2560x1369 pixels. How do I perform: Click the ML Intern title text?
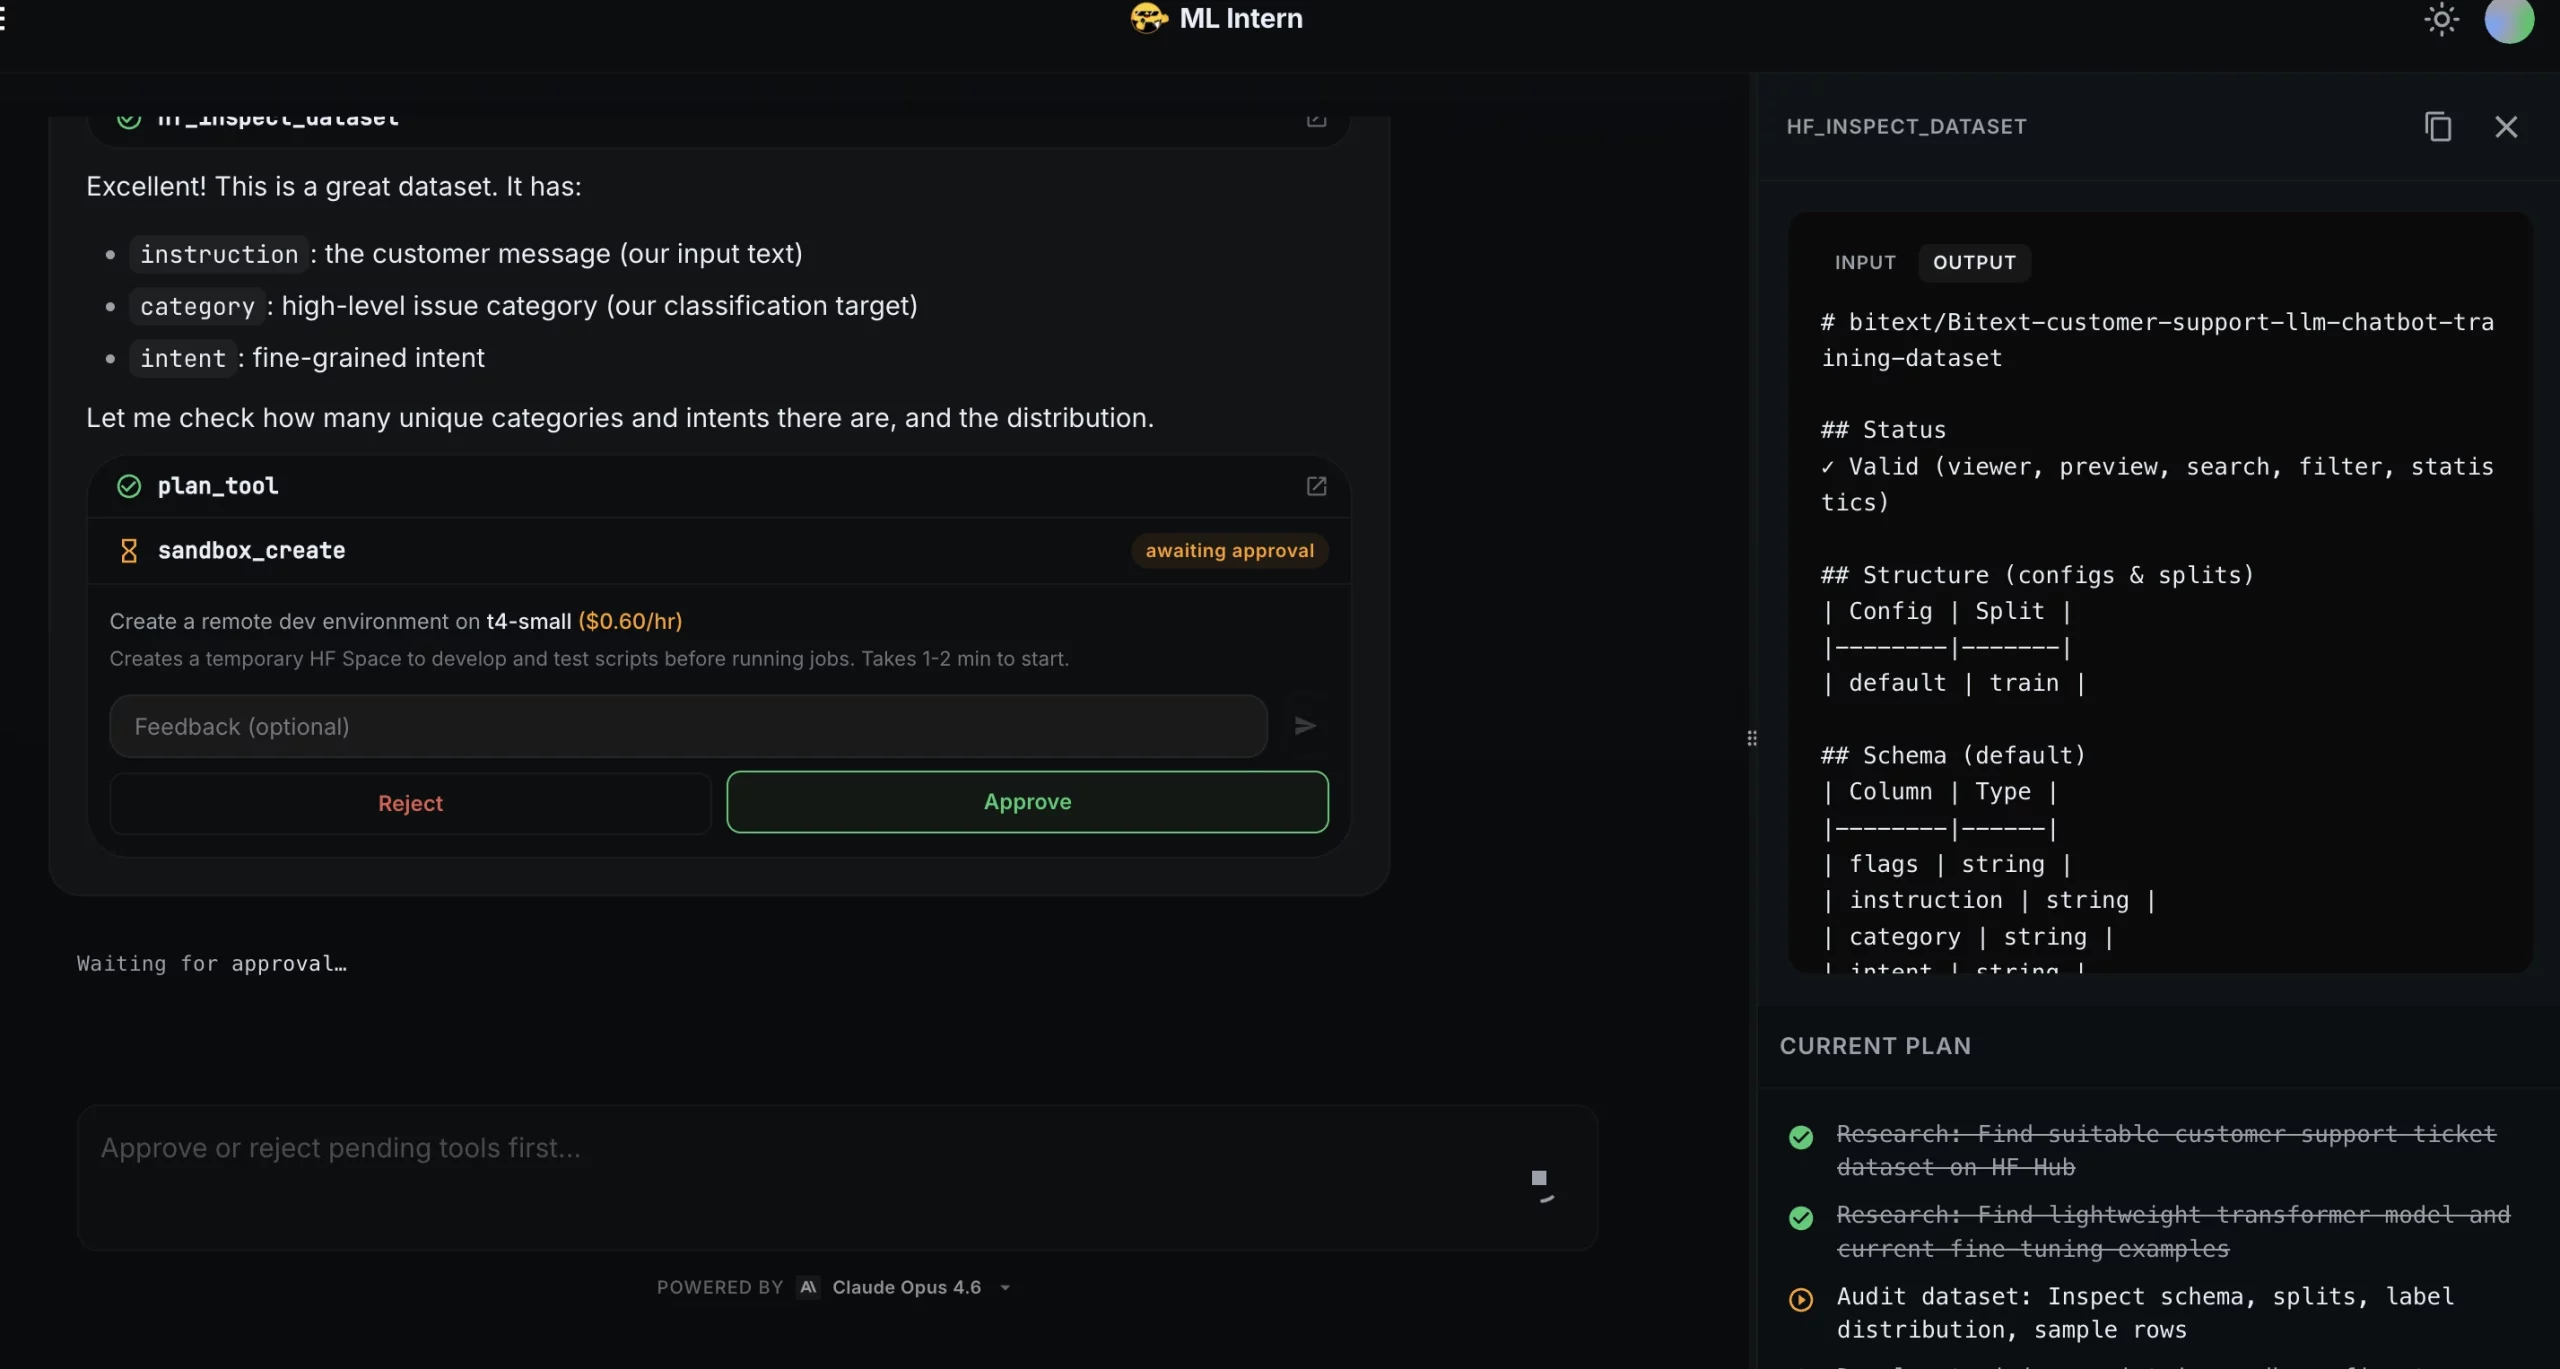point(1241,18)
